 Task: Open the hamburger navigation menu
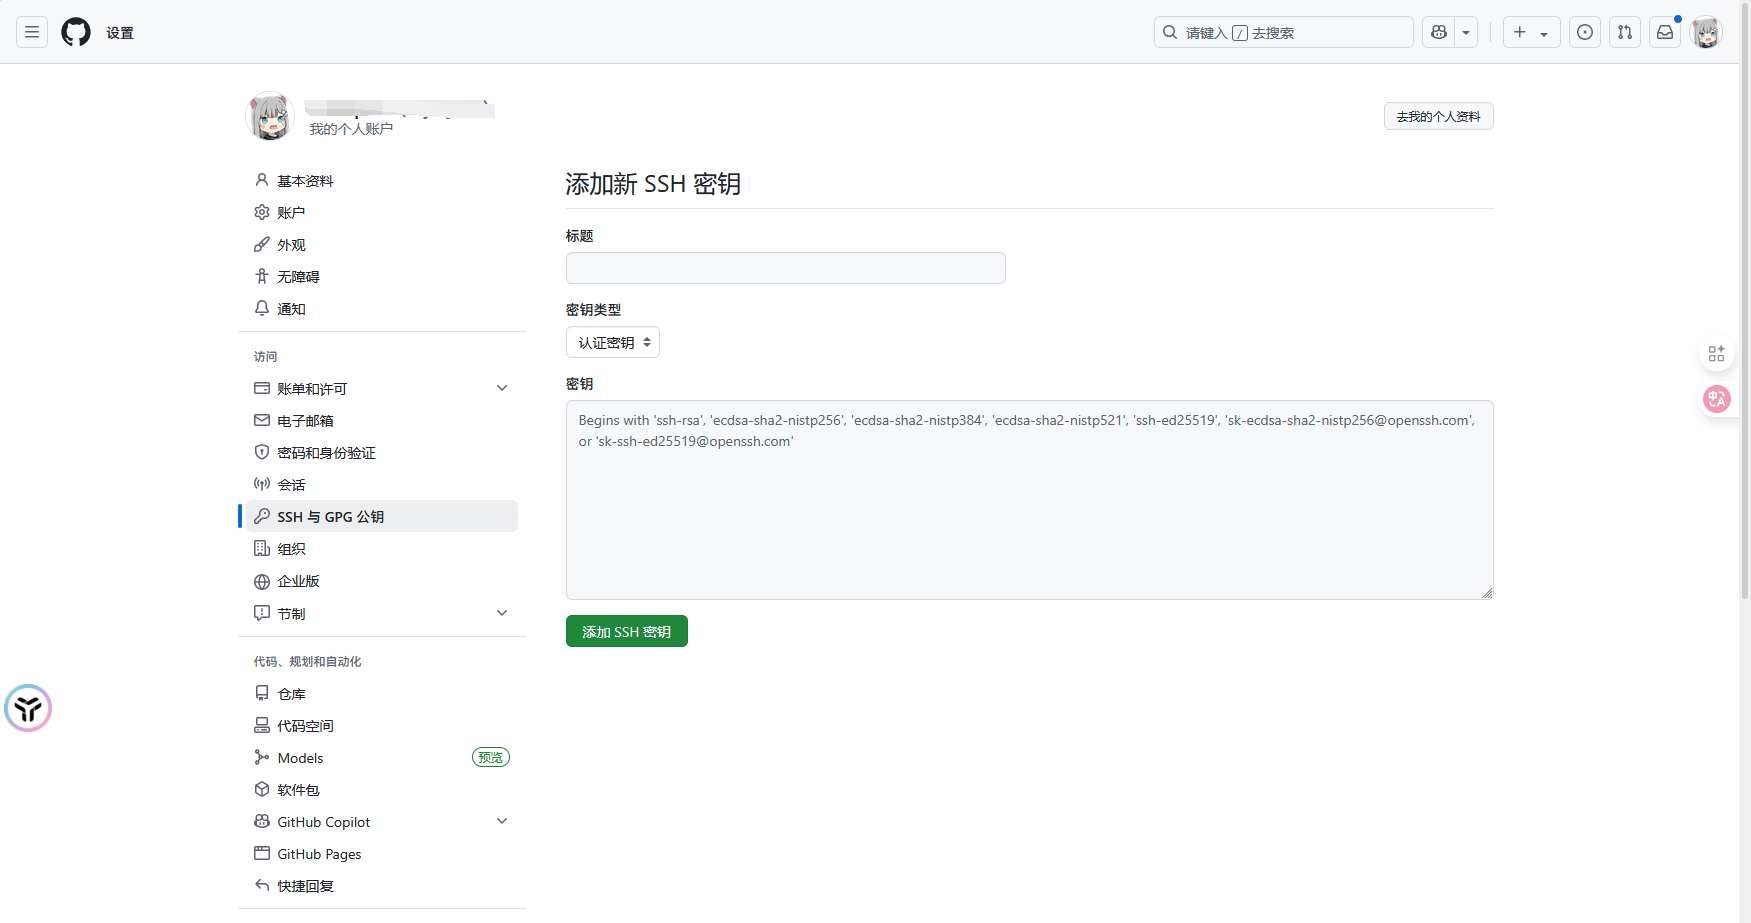pos(32,32)
